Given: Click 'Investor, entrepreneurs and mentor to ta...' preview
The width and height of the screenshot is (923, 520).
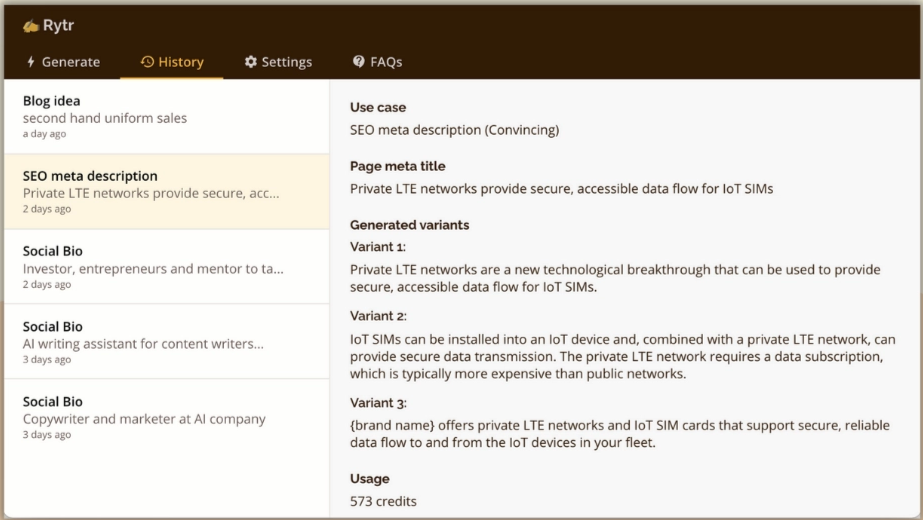Looking at the screenshot, I should (153, 269).
